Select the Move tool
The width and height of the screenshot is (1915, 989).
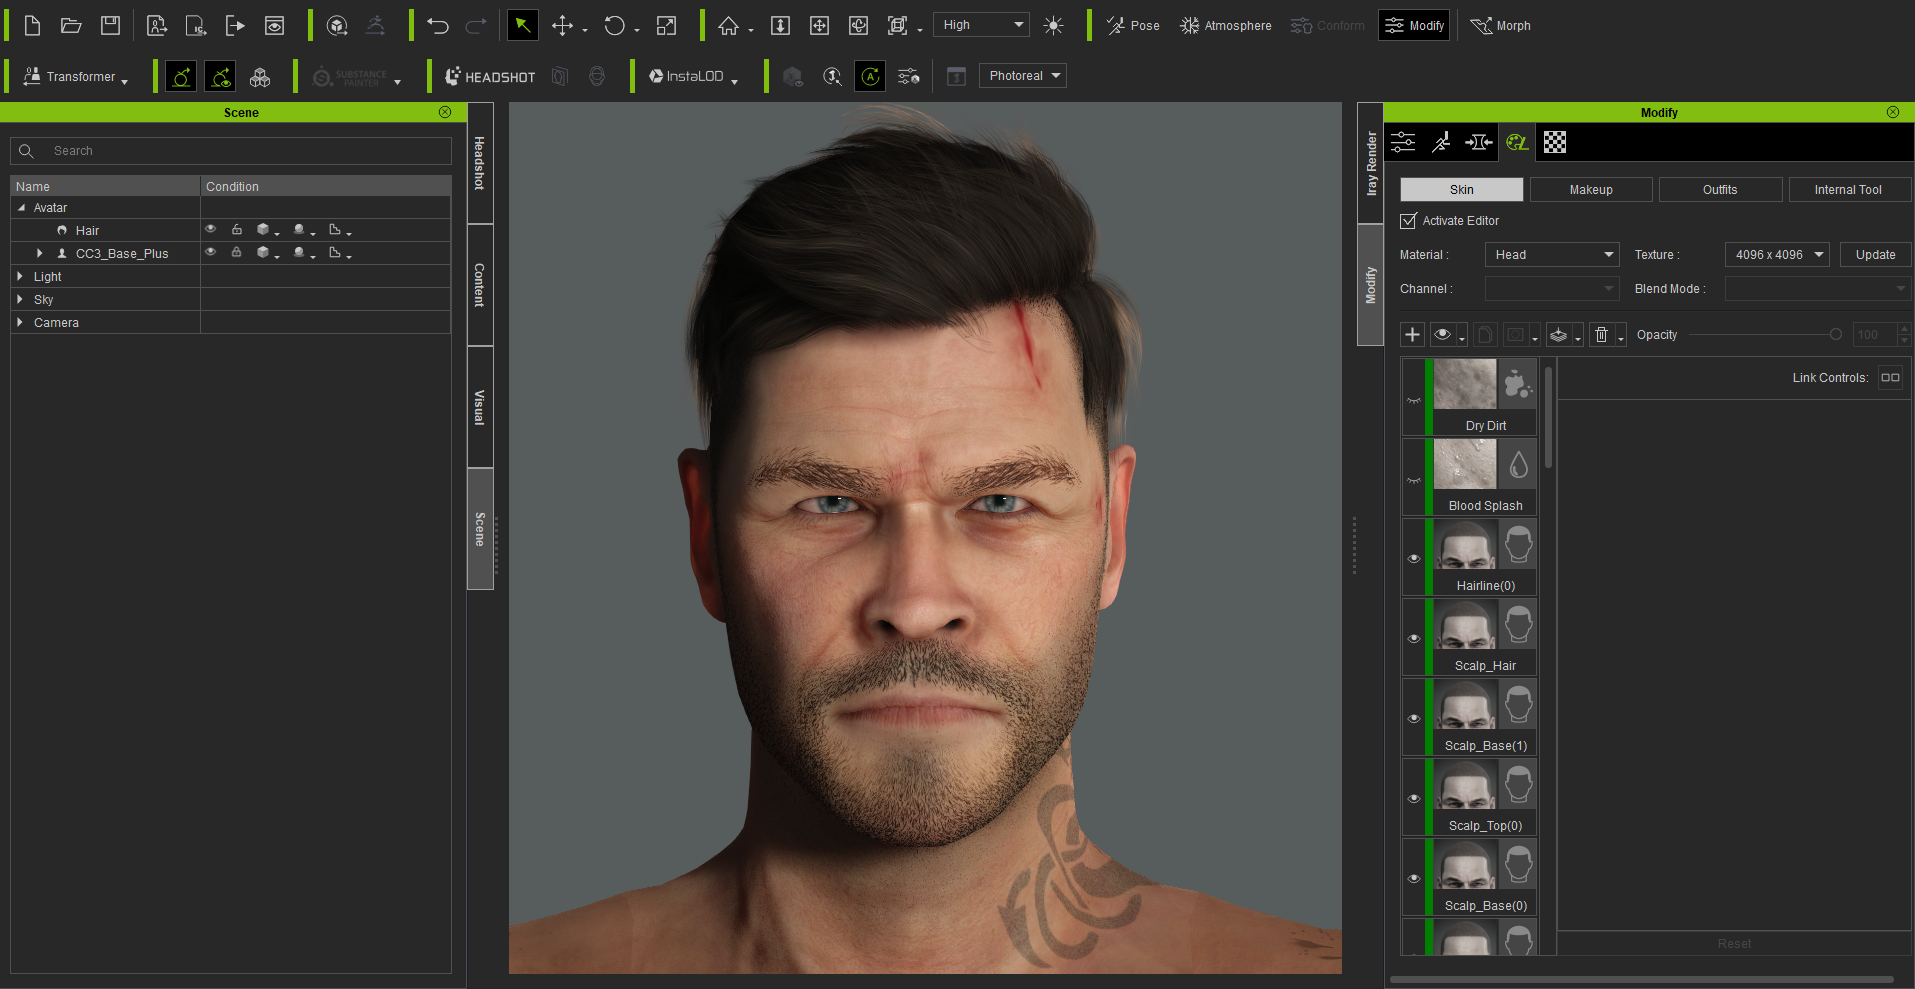click(x=563, y=26)
